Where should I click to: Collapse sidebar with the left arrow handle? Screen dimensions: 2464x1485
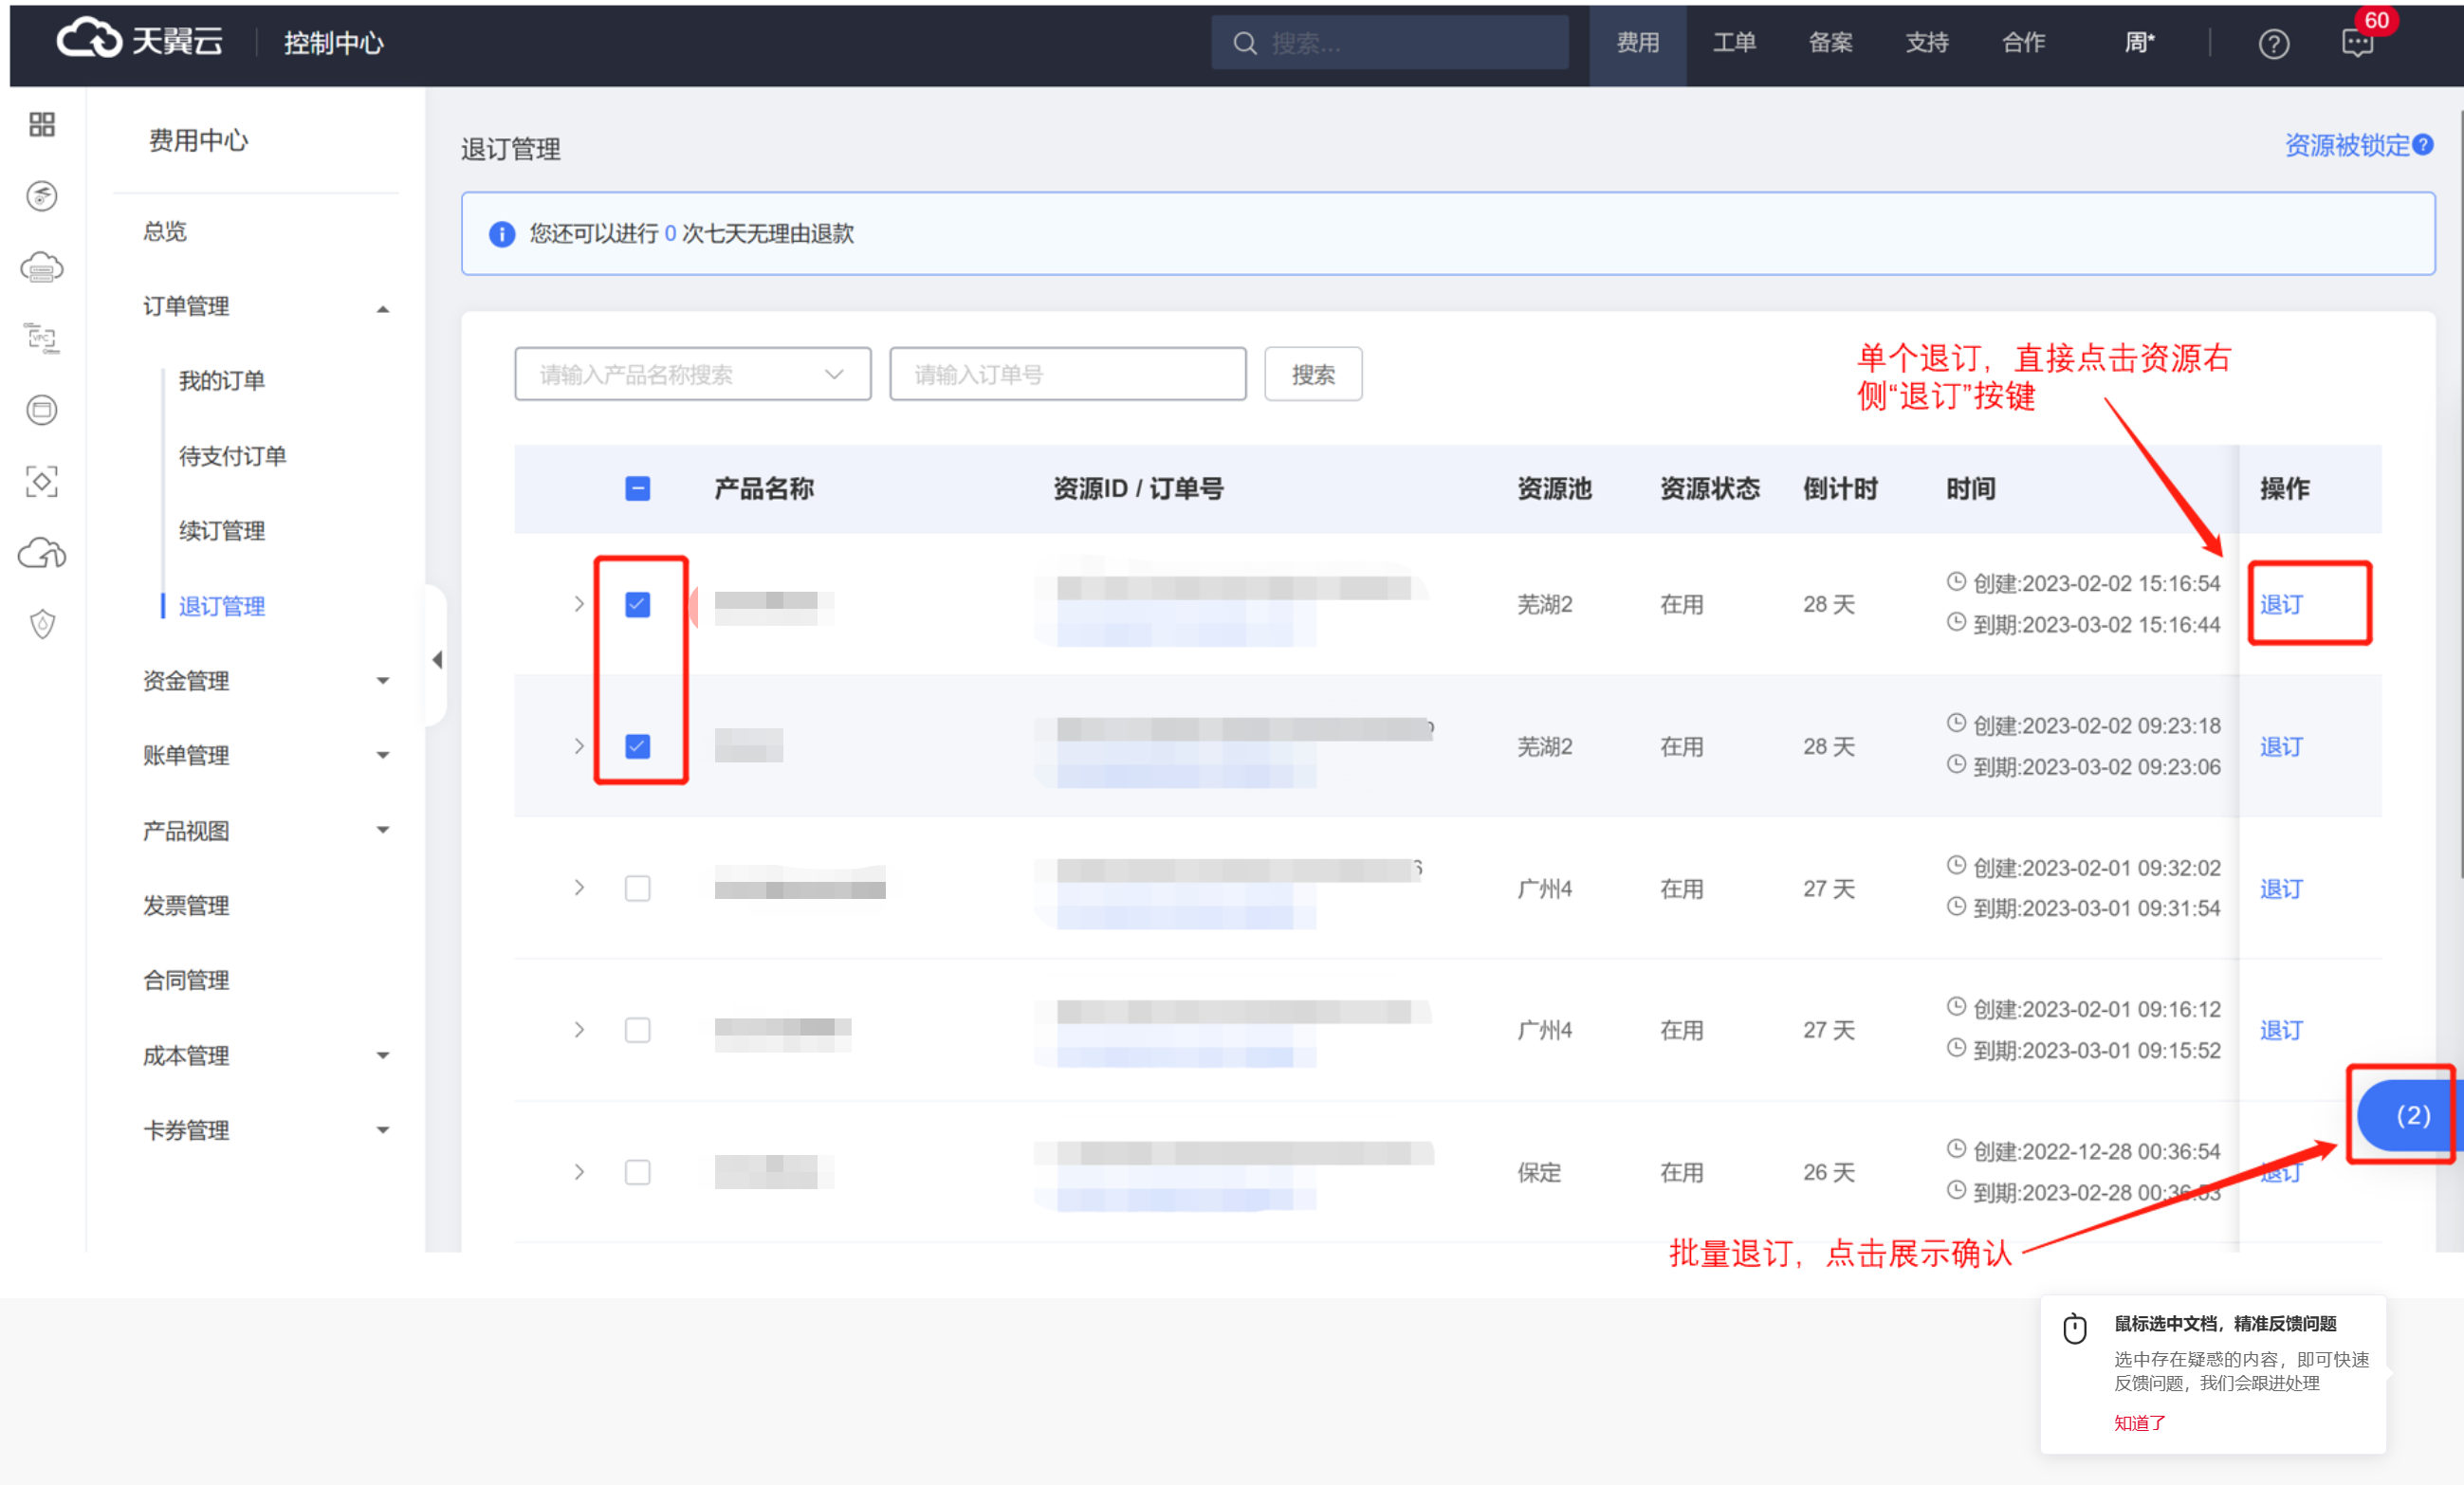pos(437,659)
